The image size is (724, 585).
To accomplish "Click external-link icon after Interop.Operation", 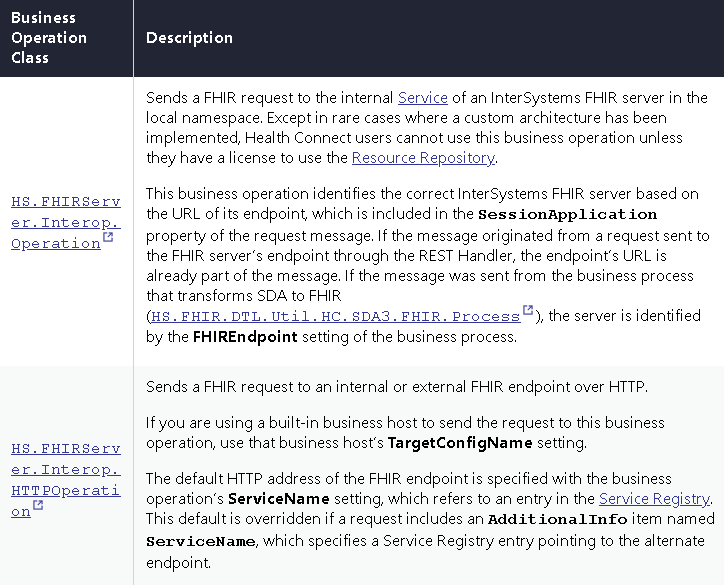I will point(108,239).
